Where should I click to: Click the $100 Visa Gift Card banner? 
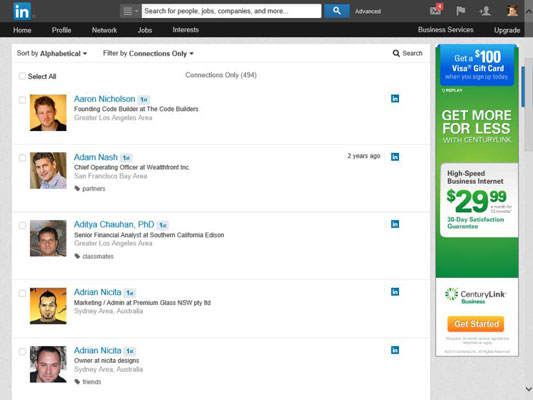click(477, 65)
